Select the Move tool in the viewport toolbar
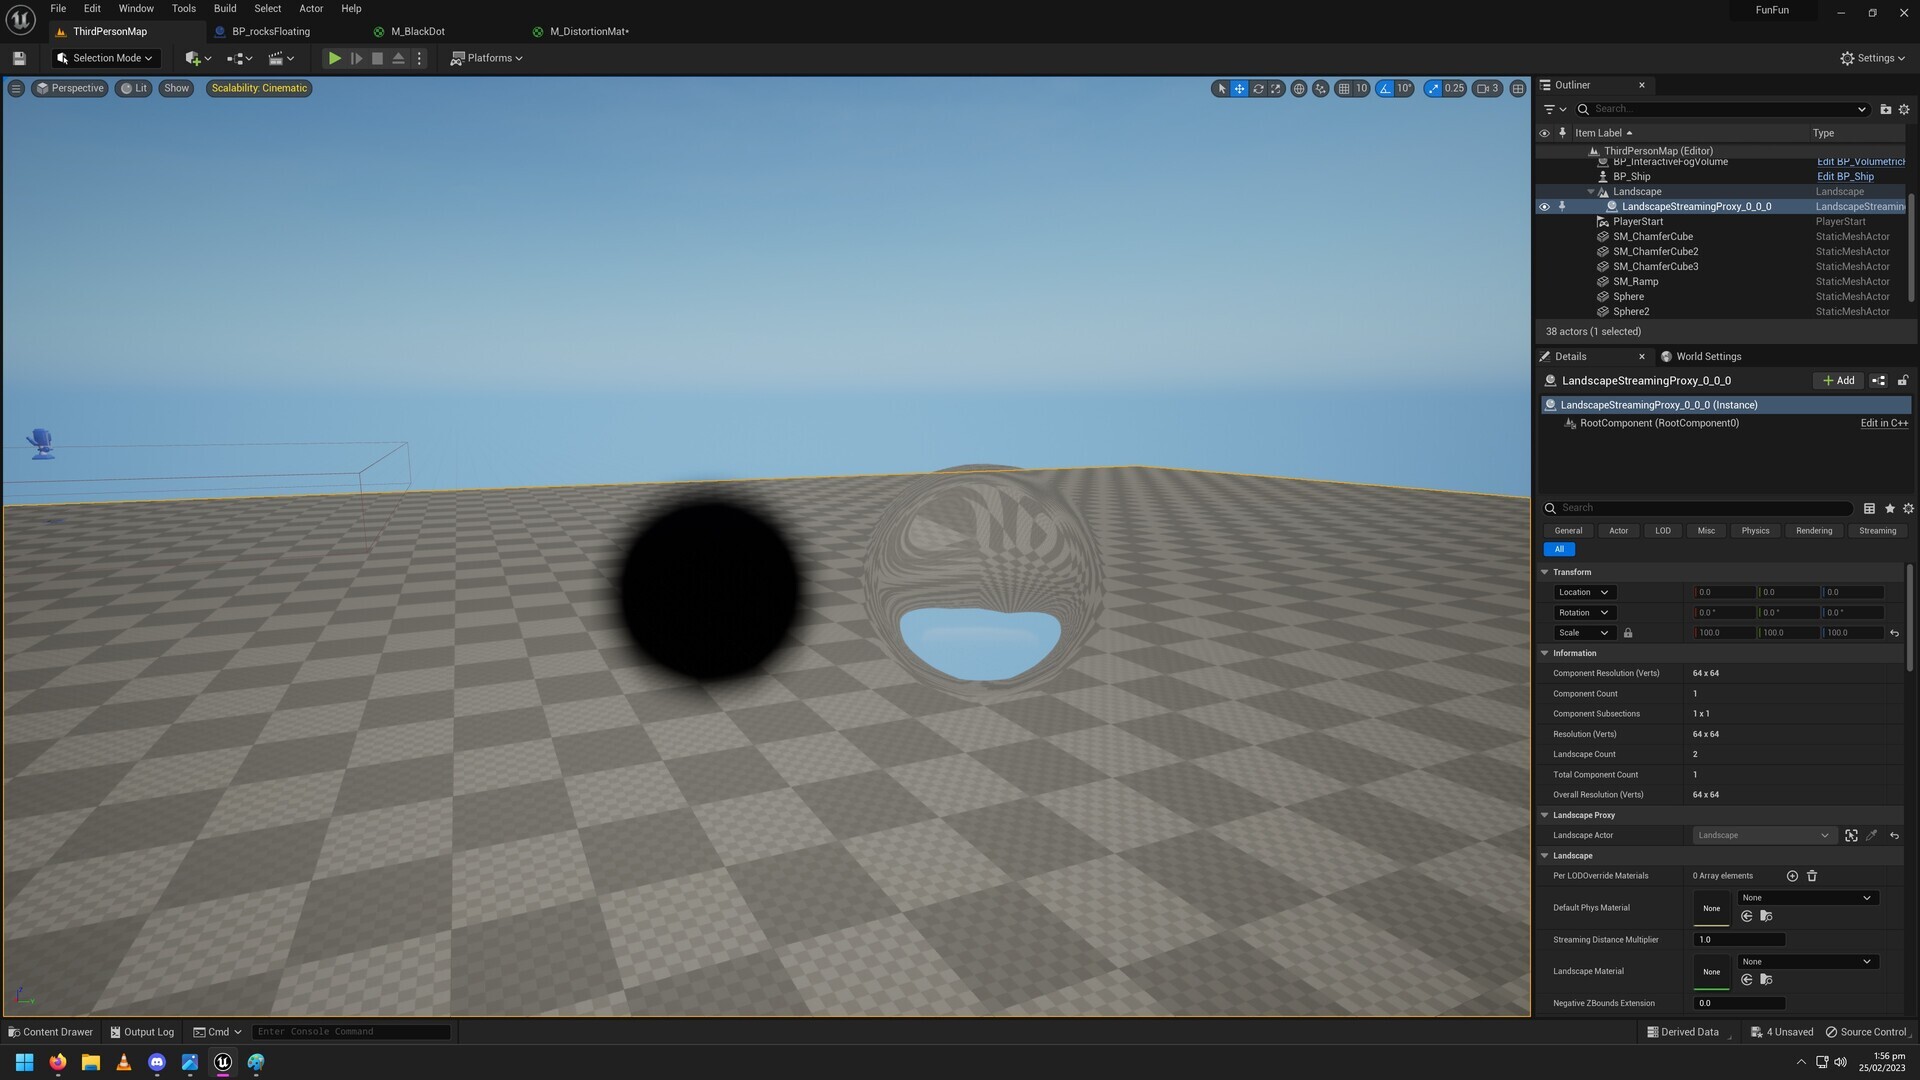The width and height of the screenshot is (1920, 1080). coord(1239,88)
